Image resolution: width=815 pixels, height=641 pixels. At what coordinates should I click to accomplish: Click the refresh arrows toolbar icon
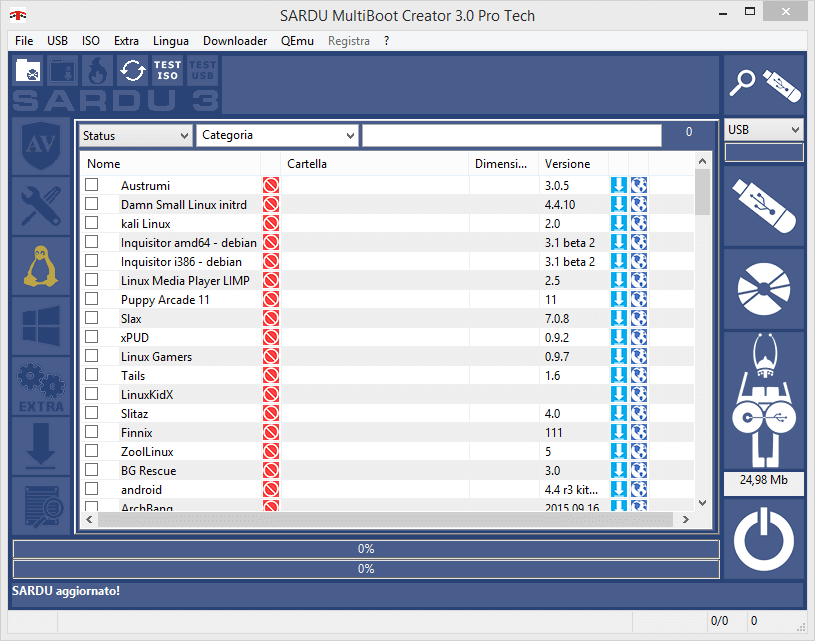click(133, 70)
